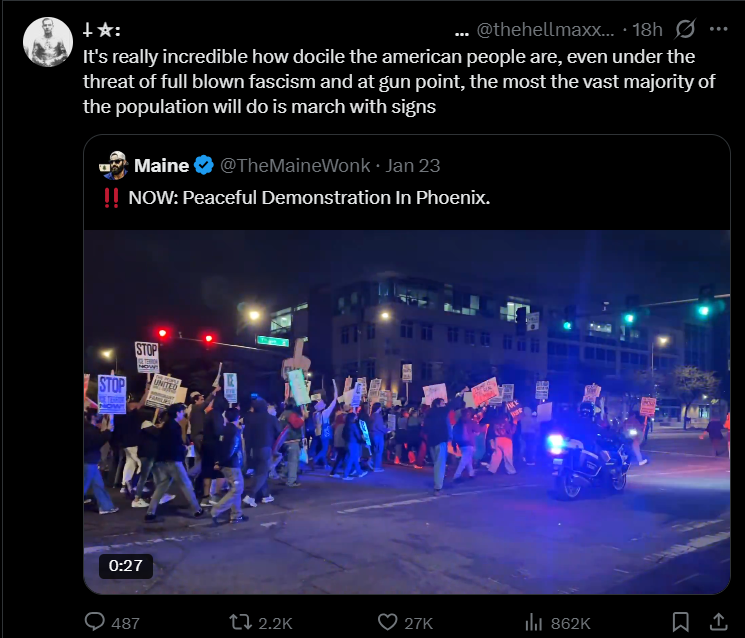Open the Grok explain icon beside 18h

point(686,29)
